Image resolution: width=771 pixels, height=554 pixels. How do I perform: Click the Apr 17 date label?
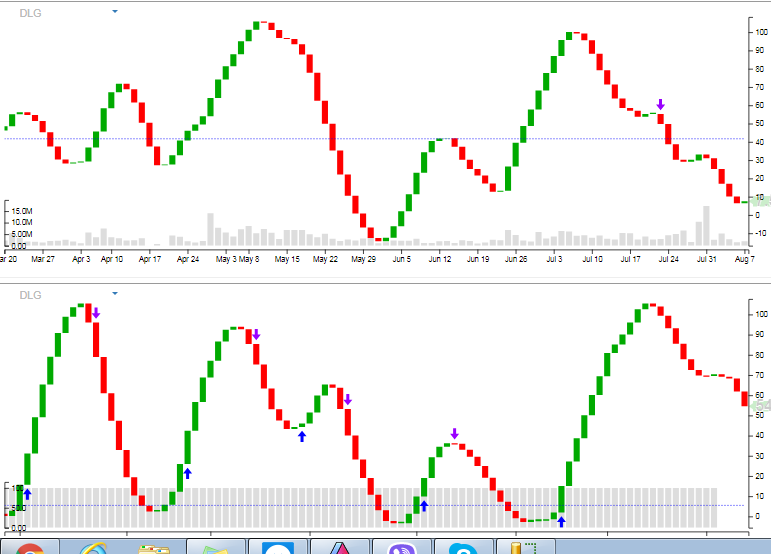tap(150, 259)
